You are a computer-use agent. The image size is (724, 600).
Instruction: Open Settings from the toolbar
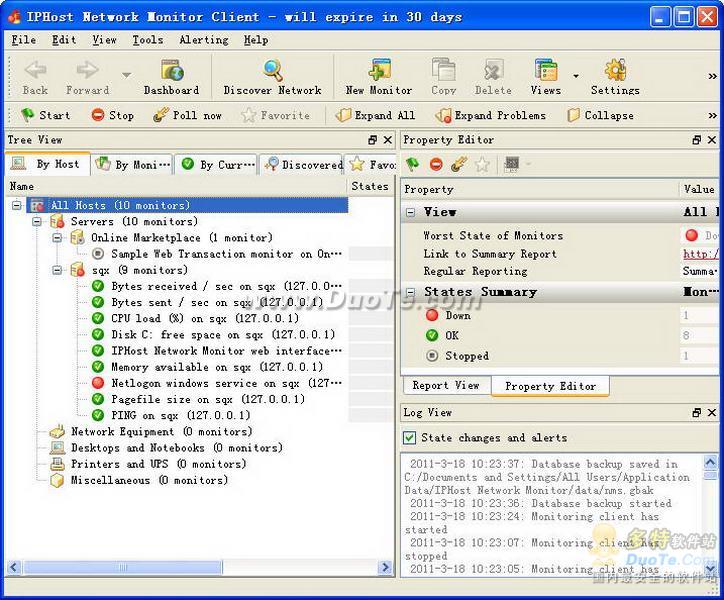point(615,77)
